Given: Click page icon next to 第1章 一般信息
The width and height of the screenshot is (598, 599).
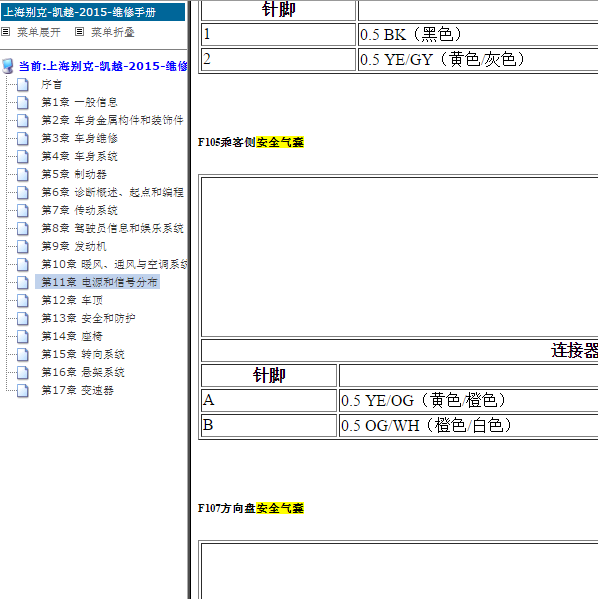Looking at the screenshot, I should (23, 102).
